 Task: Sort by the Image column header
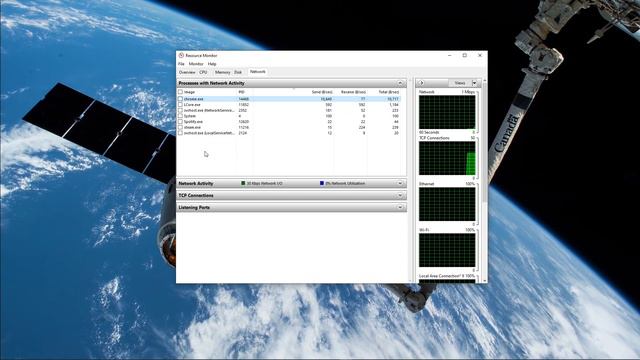point(189,92)
